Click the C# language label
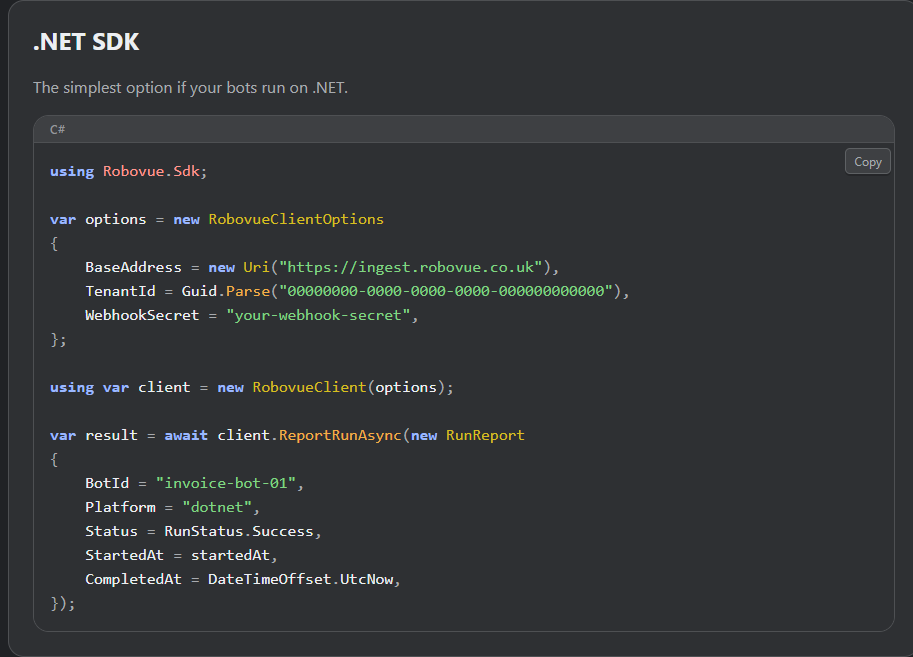This screenshot has height=657, width=913. pos(57,129)
